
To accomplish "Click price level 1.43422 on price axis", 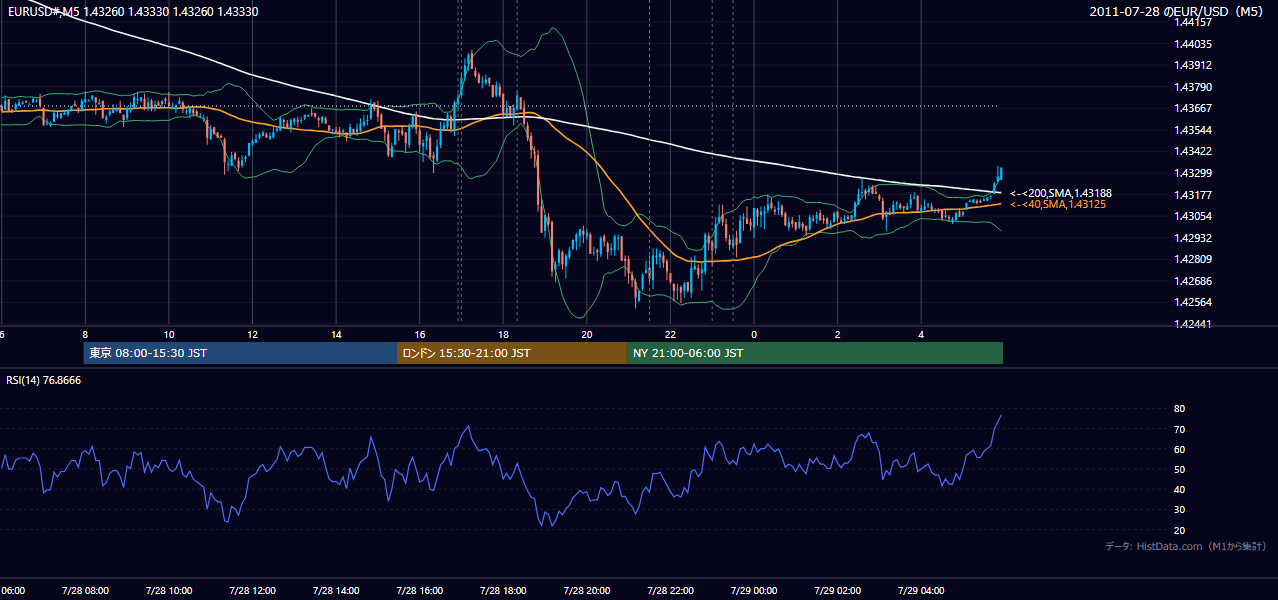I will (x=1192, y=151).
